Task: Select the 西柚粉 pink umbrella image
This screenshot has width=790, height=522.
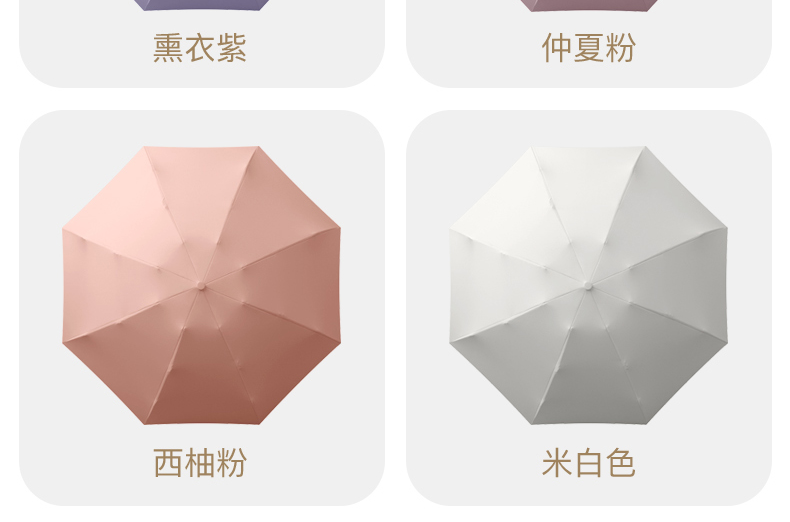Action: tap(201, 285)
